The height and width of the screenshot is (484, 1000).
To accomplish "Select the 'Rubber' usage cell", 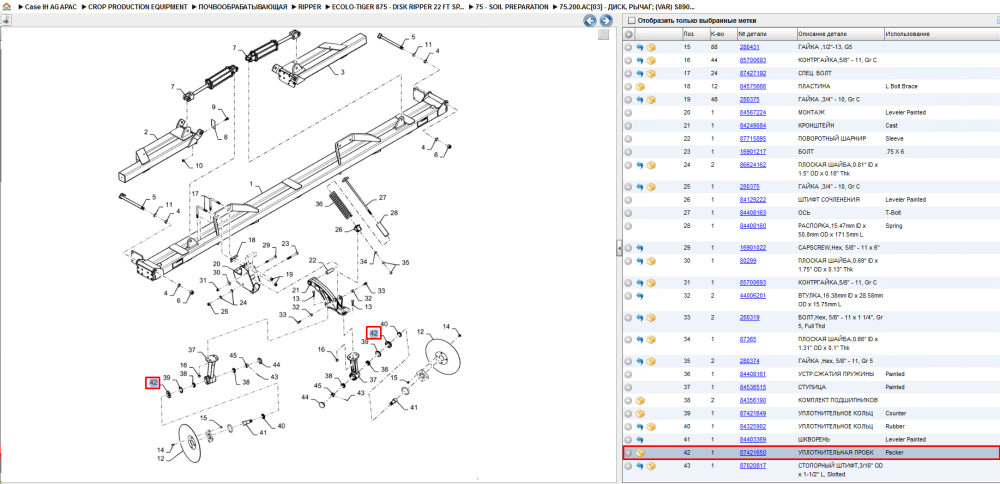I will [893, 427].
